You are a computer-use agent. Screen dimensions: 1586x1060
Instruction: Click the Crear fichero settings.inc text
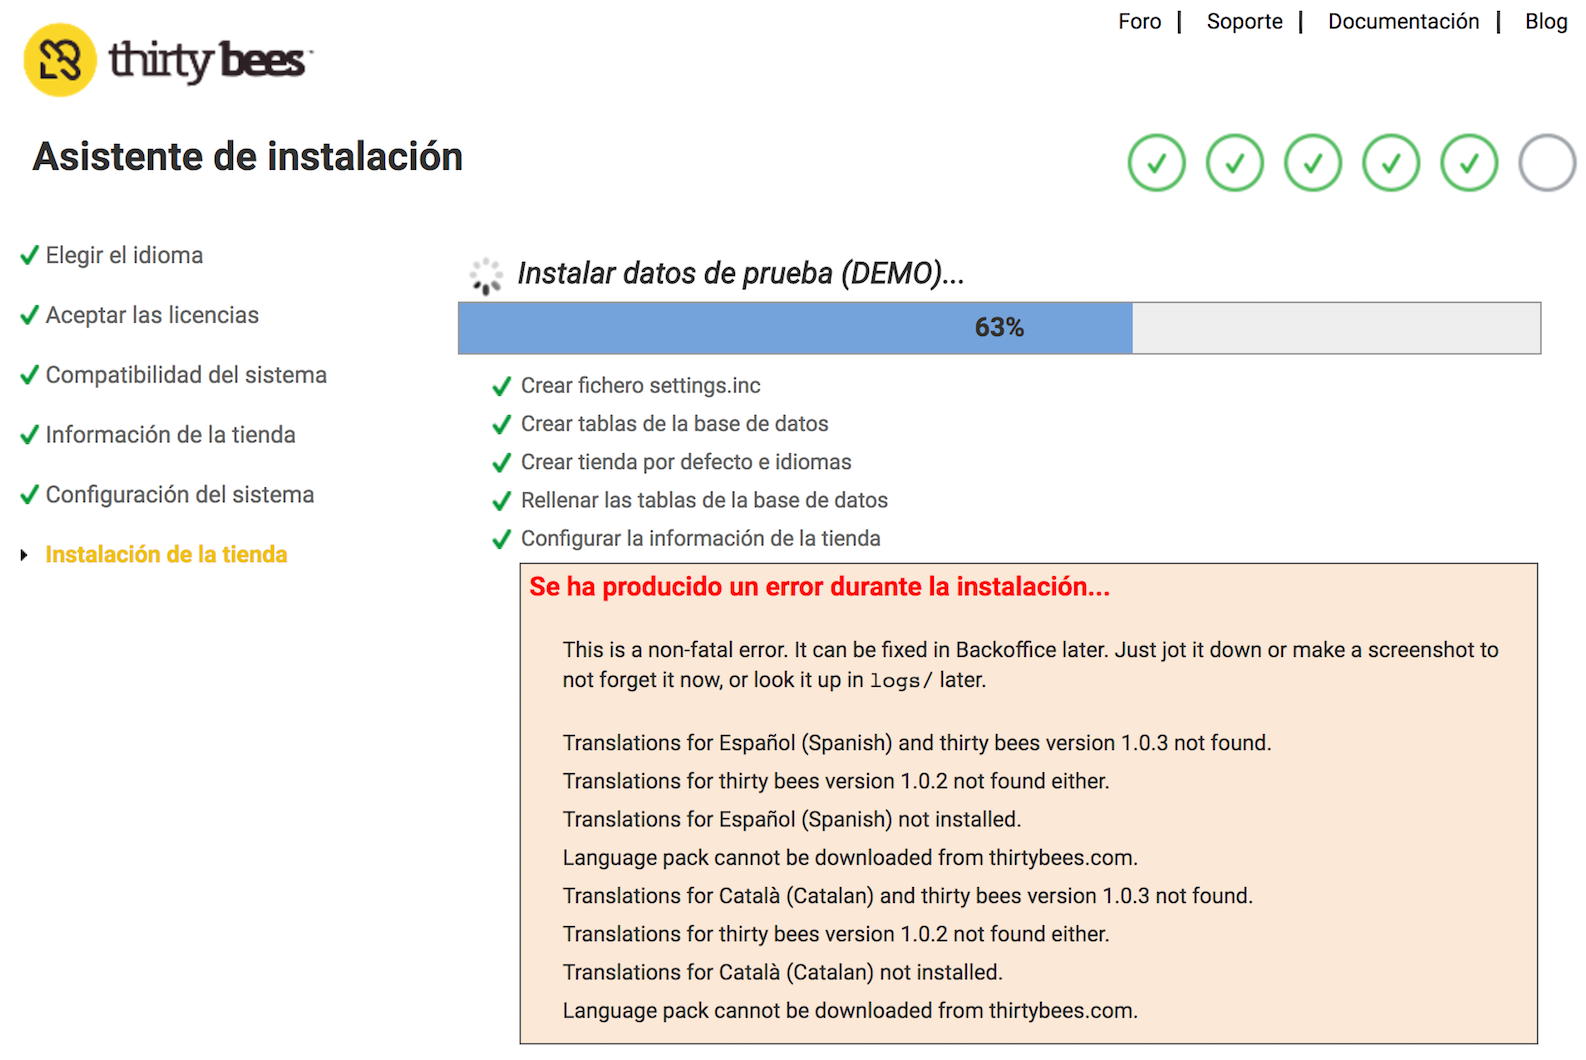point(641,386)
